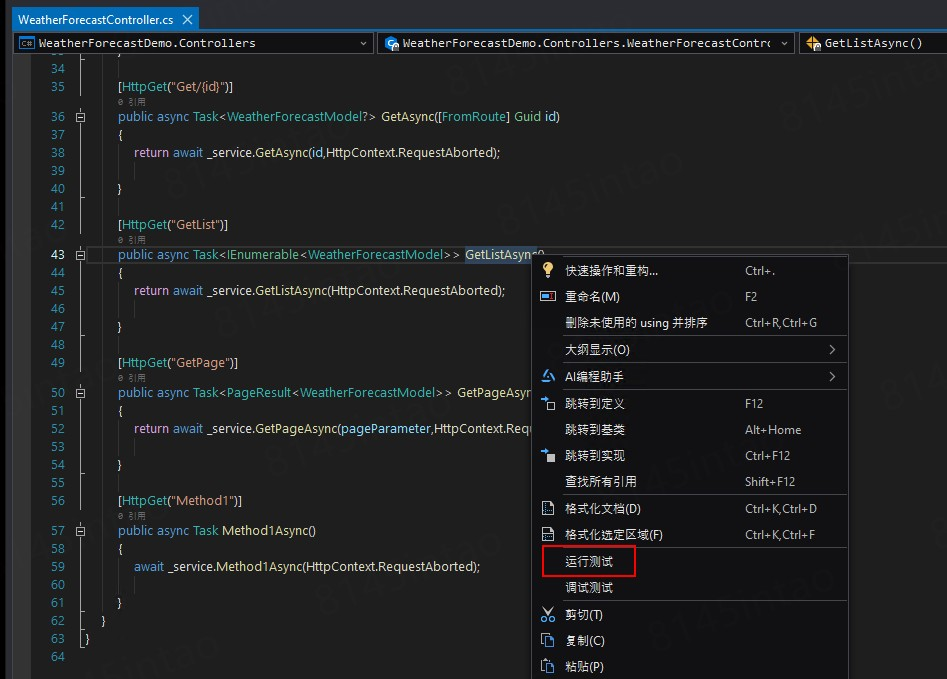
Task: Collapse the GetAsync method at line 36
Action: 80,117
